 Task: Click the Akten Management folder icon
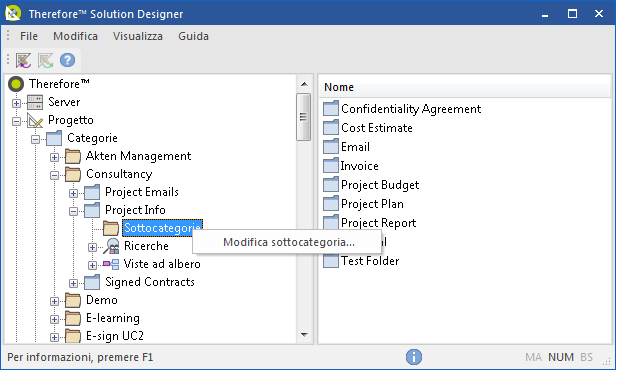tap(73, 156)
